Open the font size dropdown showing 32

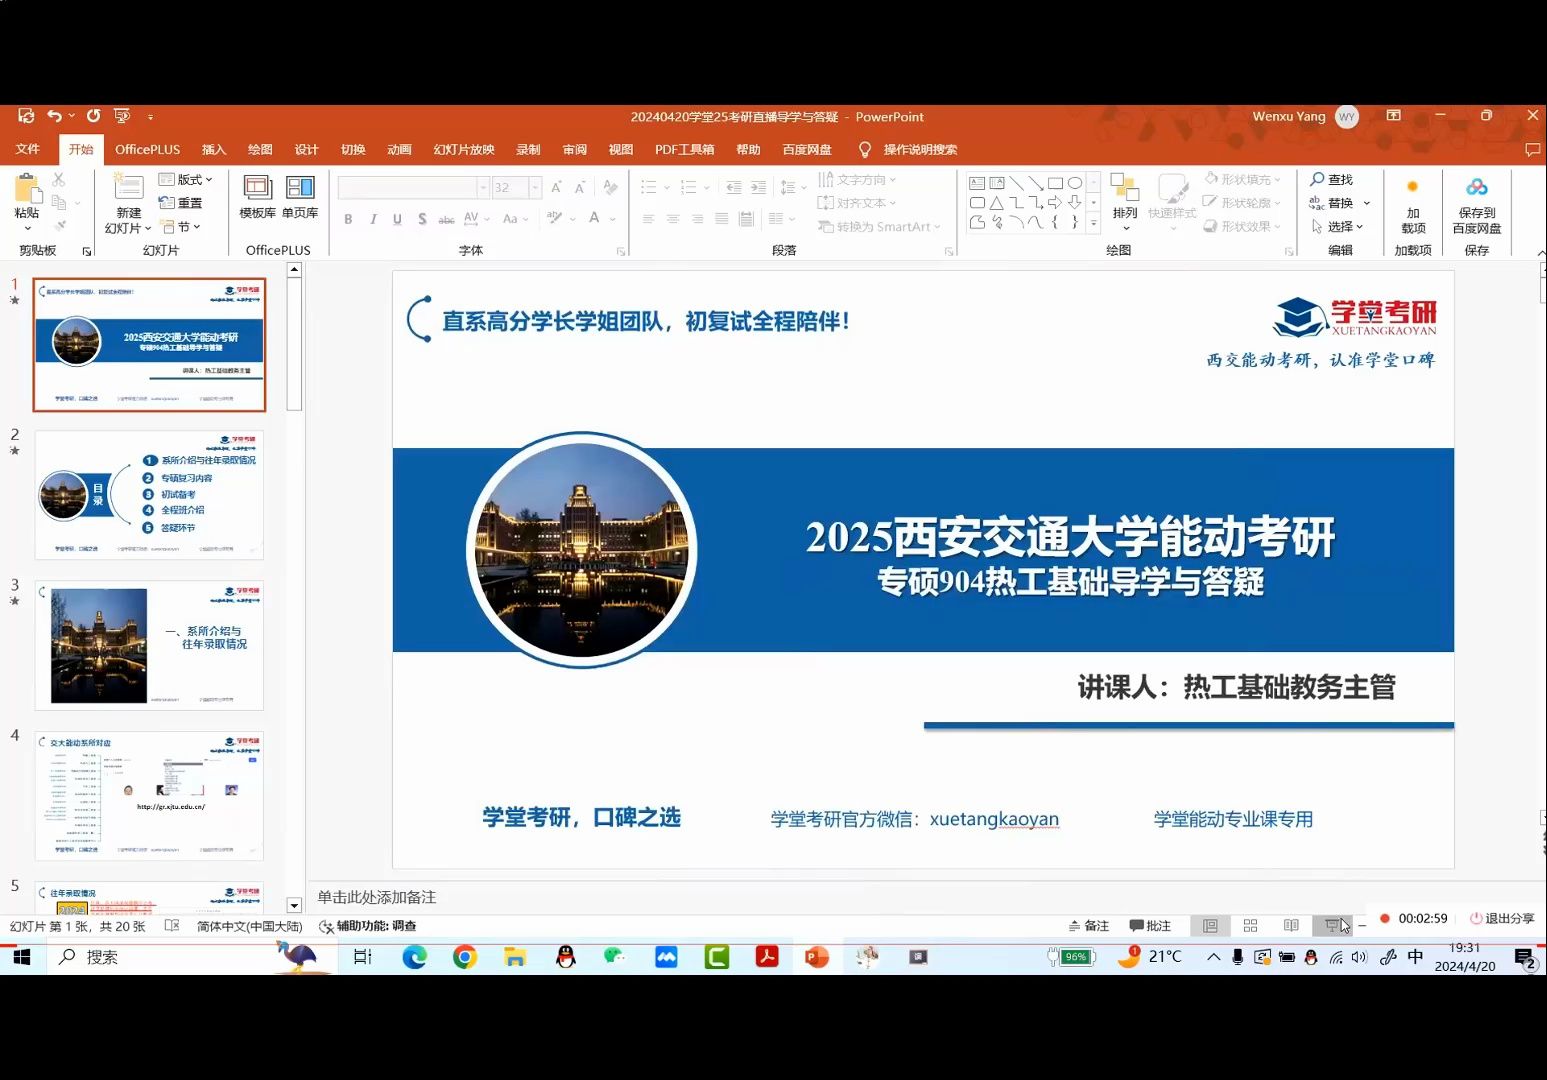point(535,187)
